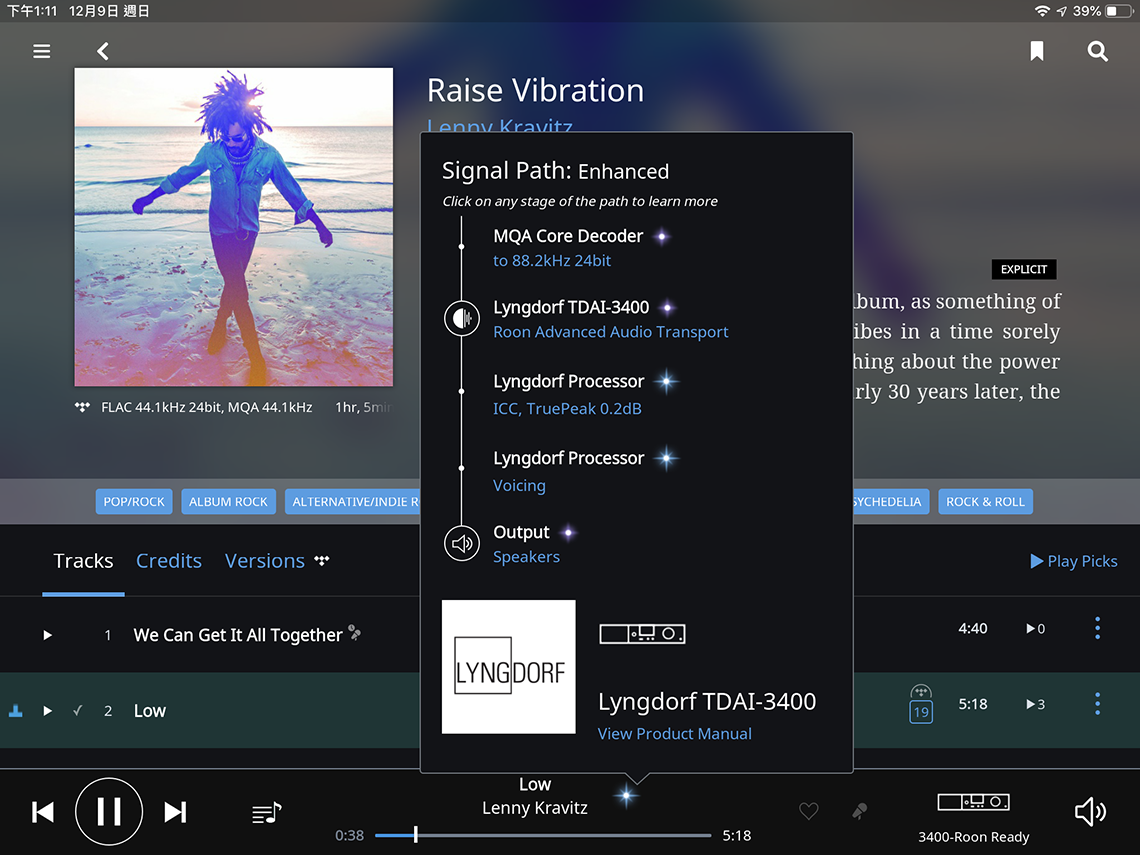This screenshot has height=855, width=1140.
Task: Click play count 0 on track 1
Action: 1035,629
